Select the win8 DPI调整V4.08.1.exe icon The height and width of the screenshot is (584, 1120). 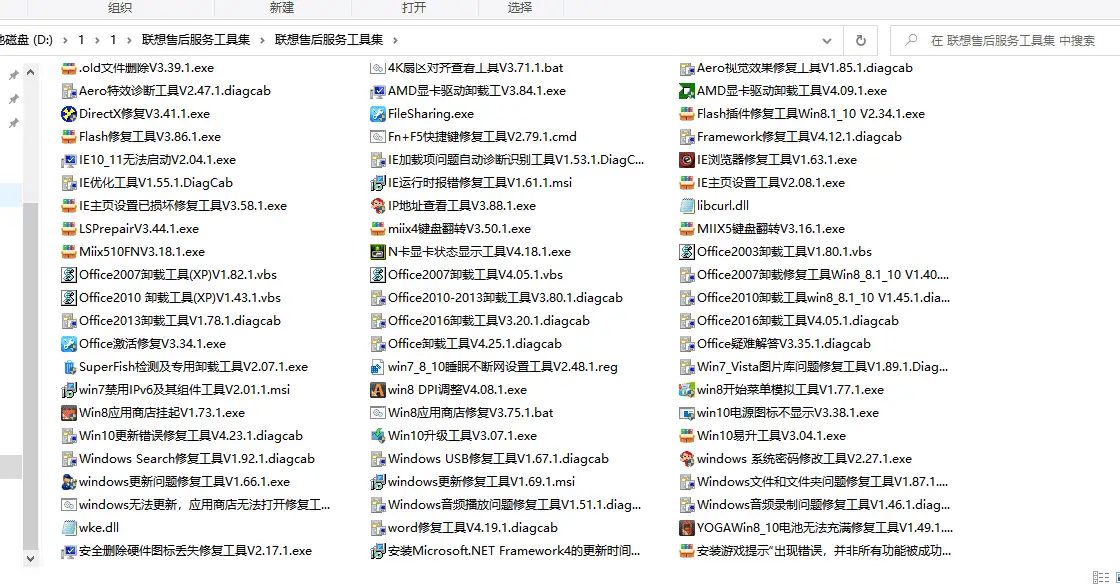click(x=378, y=390)
